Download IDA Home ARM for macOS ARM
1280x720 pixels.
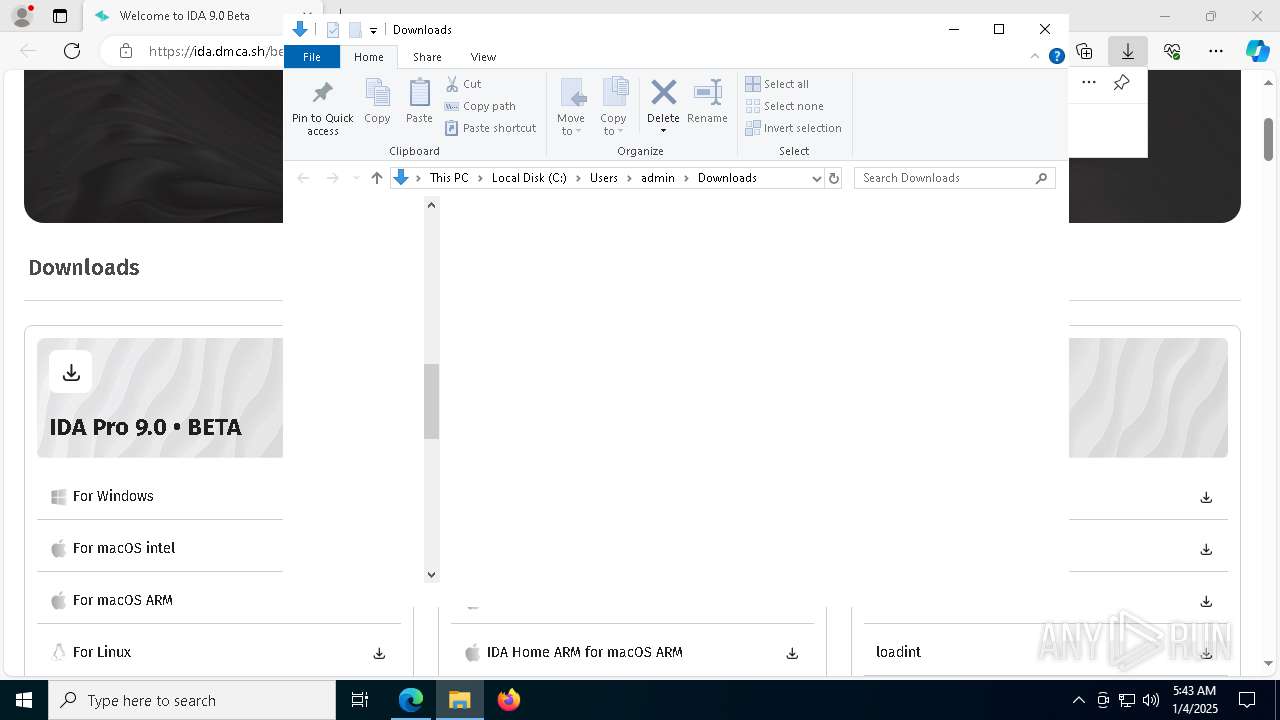792,653
